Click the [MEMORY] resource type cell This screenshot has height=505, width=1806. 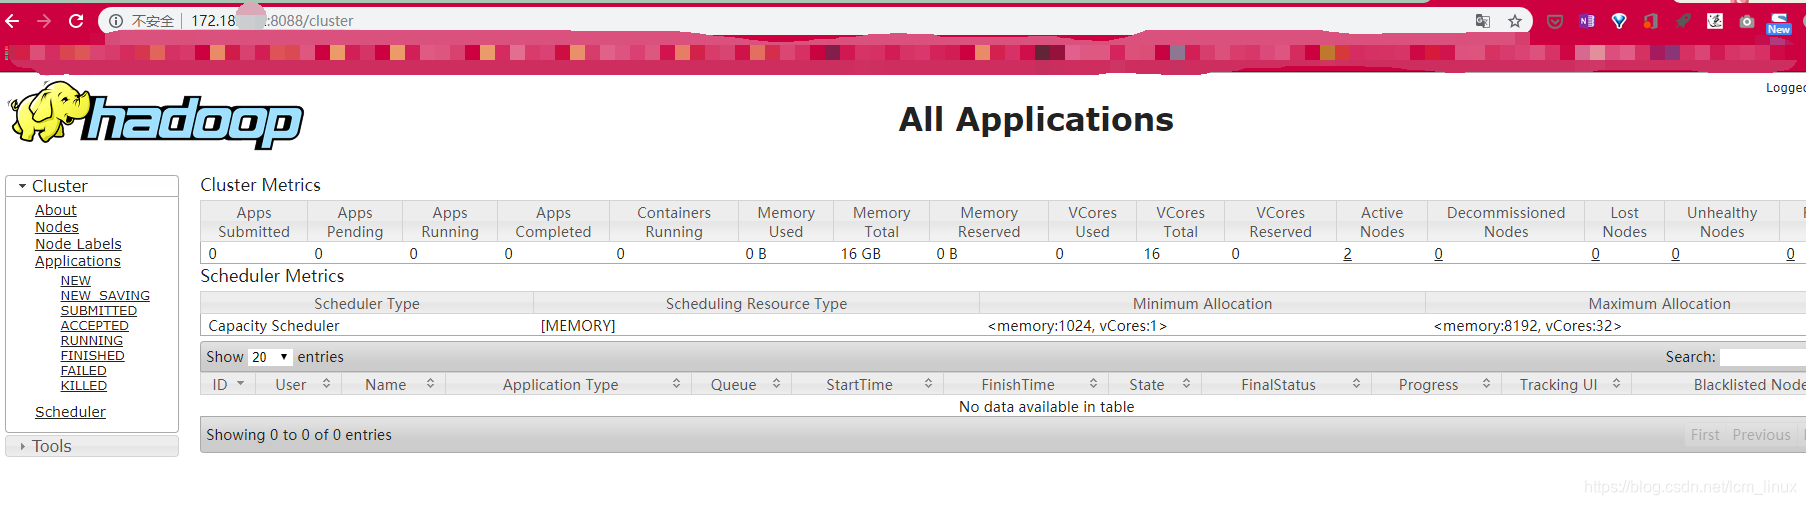578,326
